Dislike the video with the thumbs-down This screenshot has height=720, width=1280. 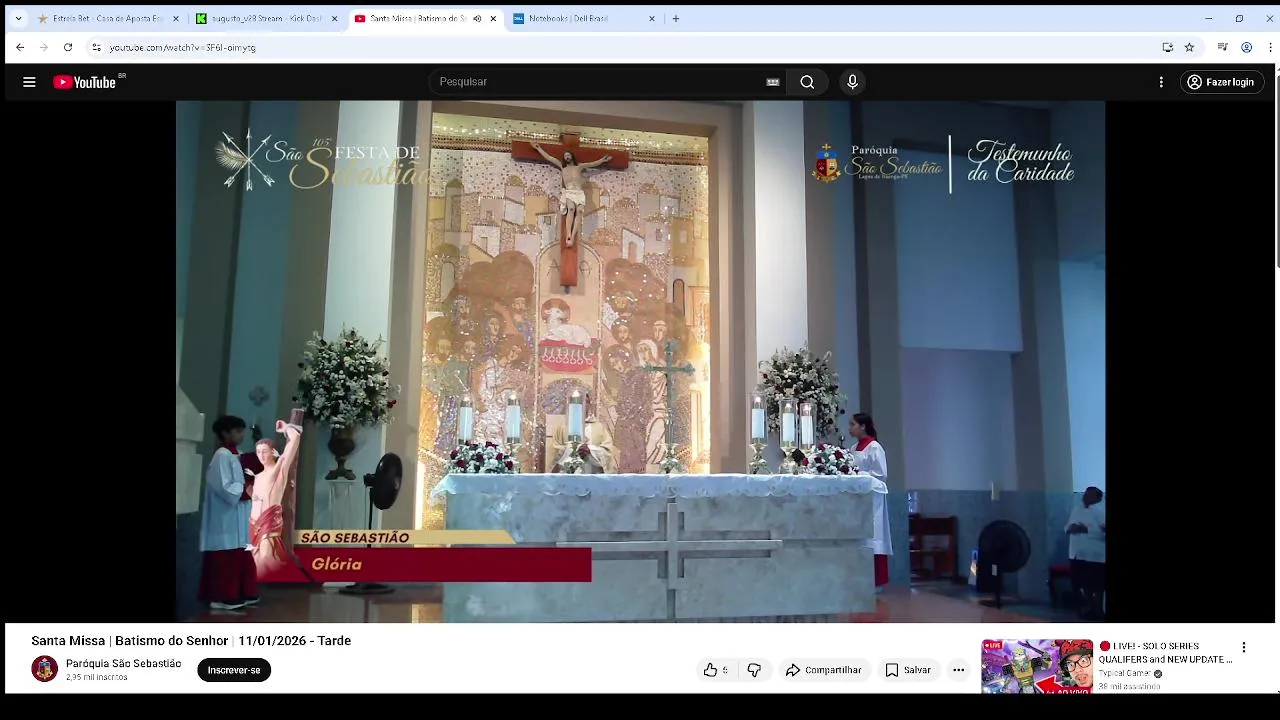(x=754, y=670)
